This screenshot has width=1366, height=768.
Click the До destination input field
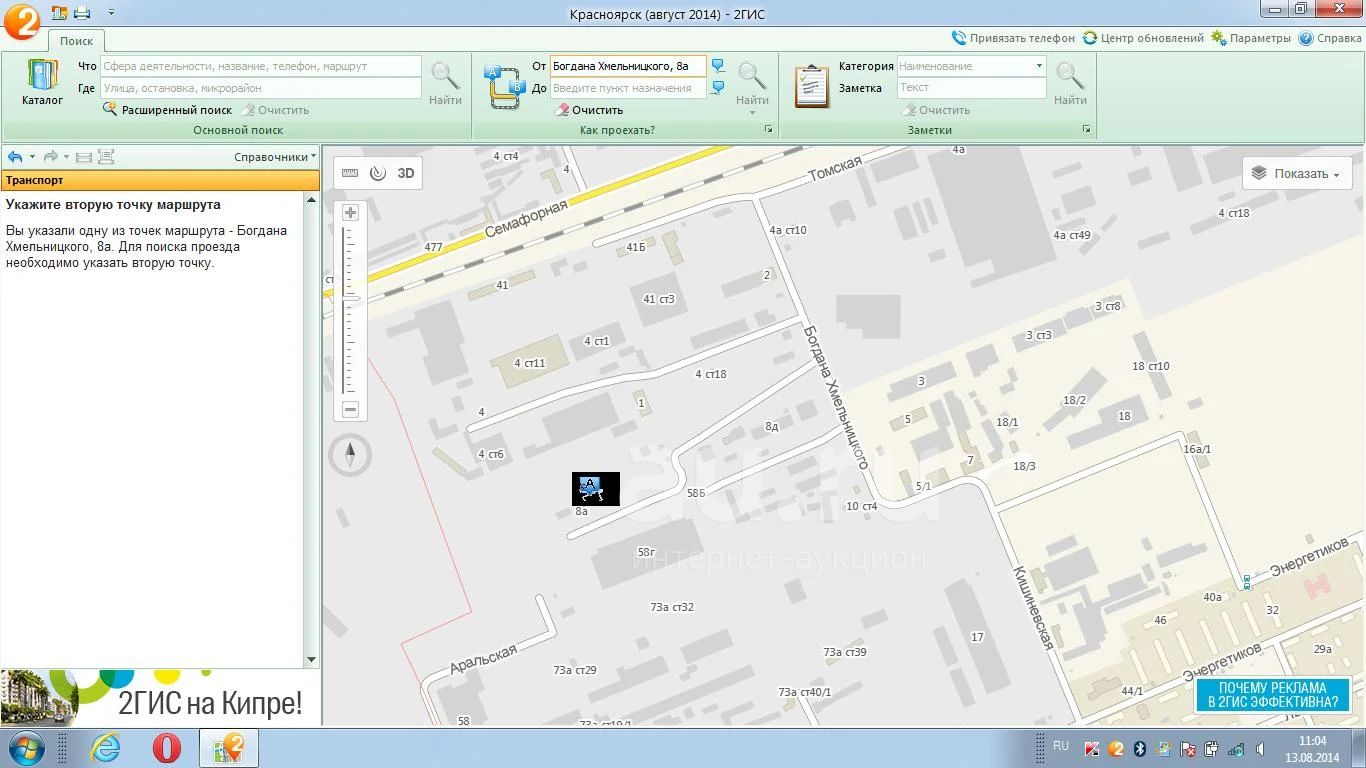pyautogui.click(x=628, y=88)
